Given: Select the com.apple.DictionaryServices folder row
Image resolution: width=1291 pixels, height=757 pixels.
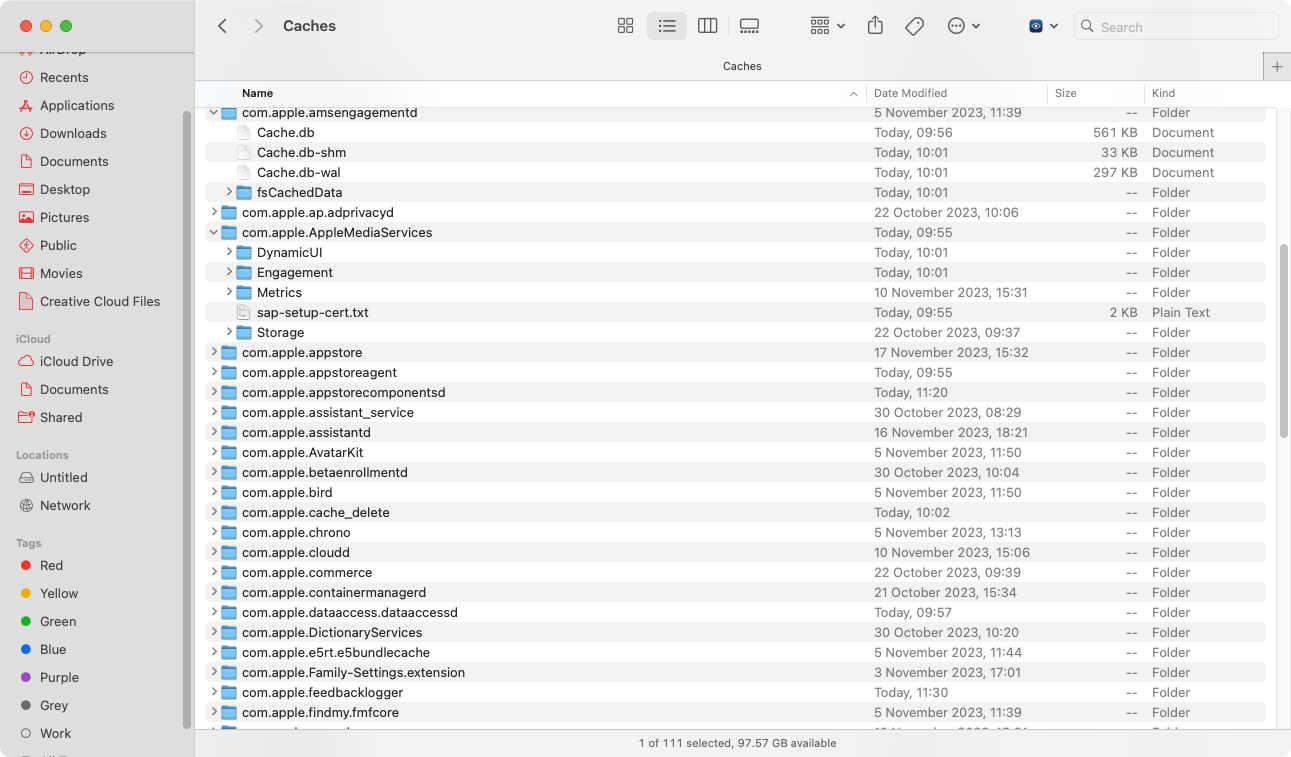Looking at the screenshot, I should coord(735,632).
